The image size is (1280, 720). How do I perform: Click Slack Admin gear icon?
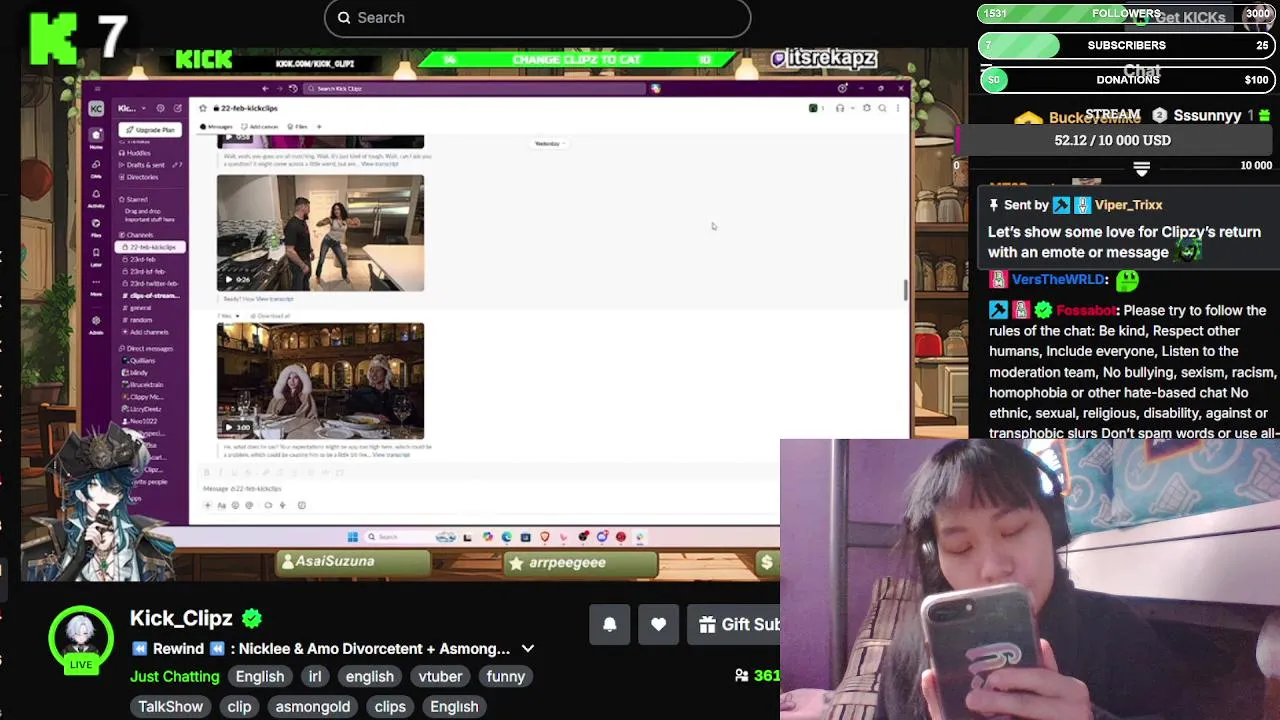point(96,325)
